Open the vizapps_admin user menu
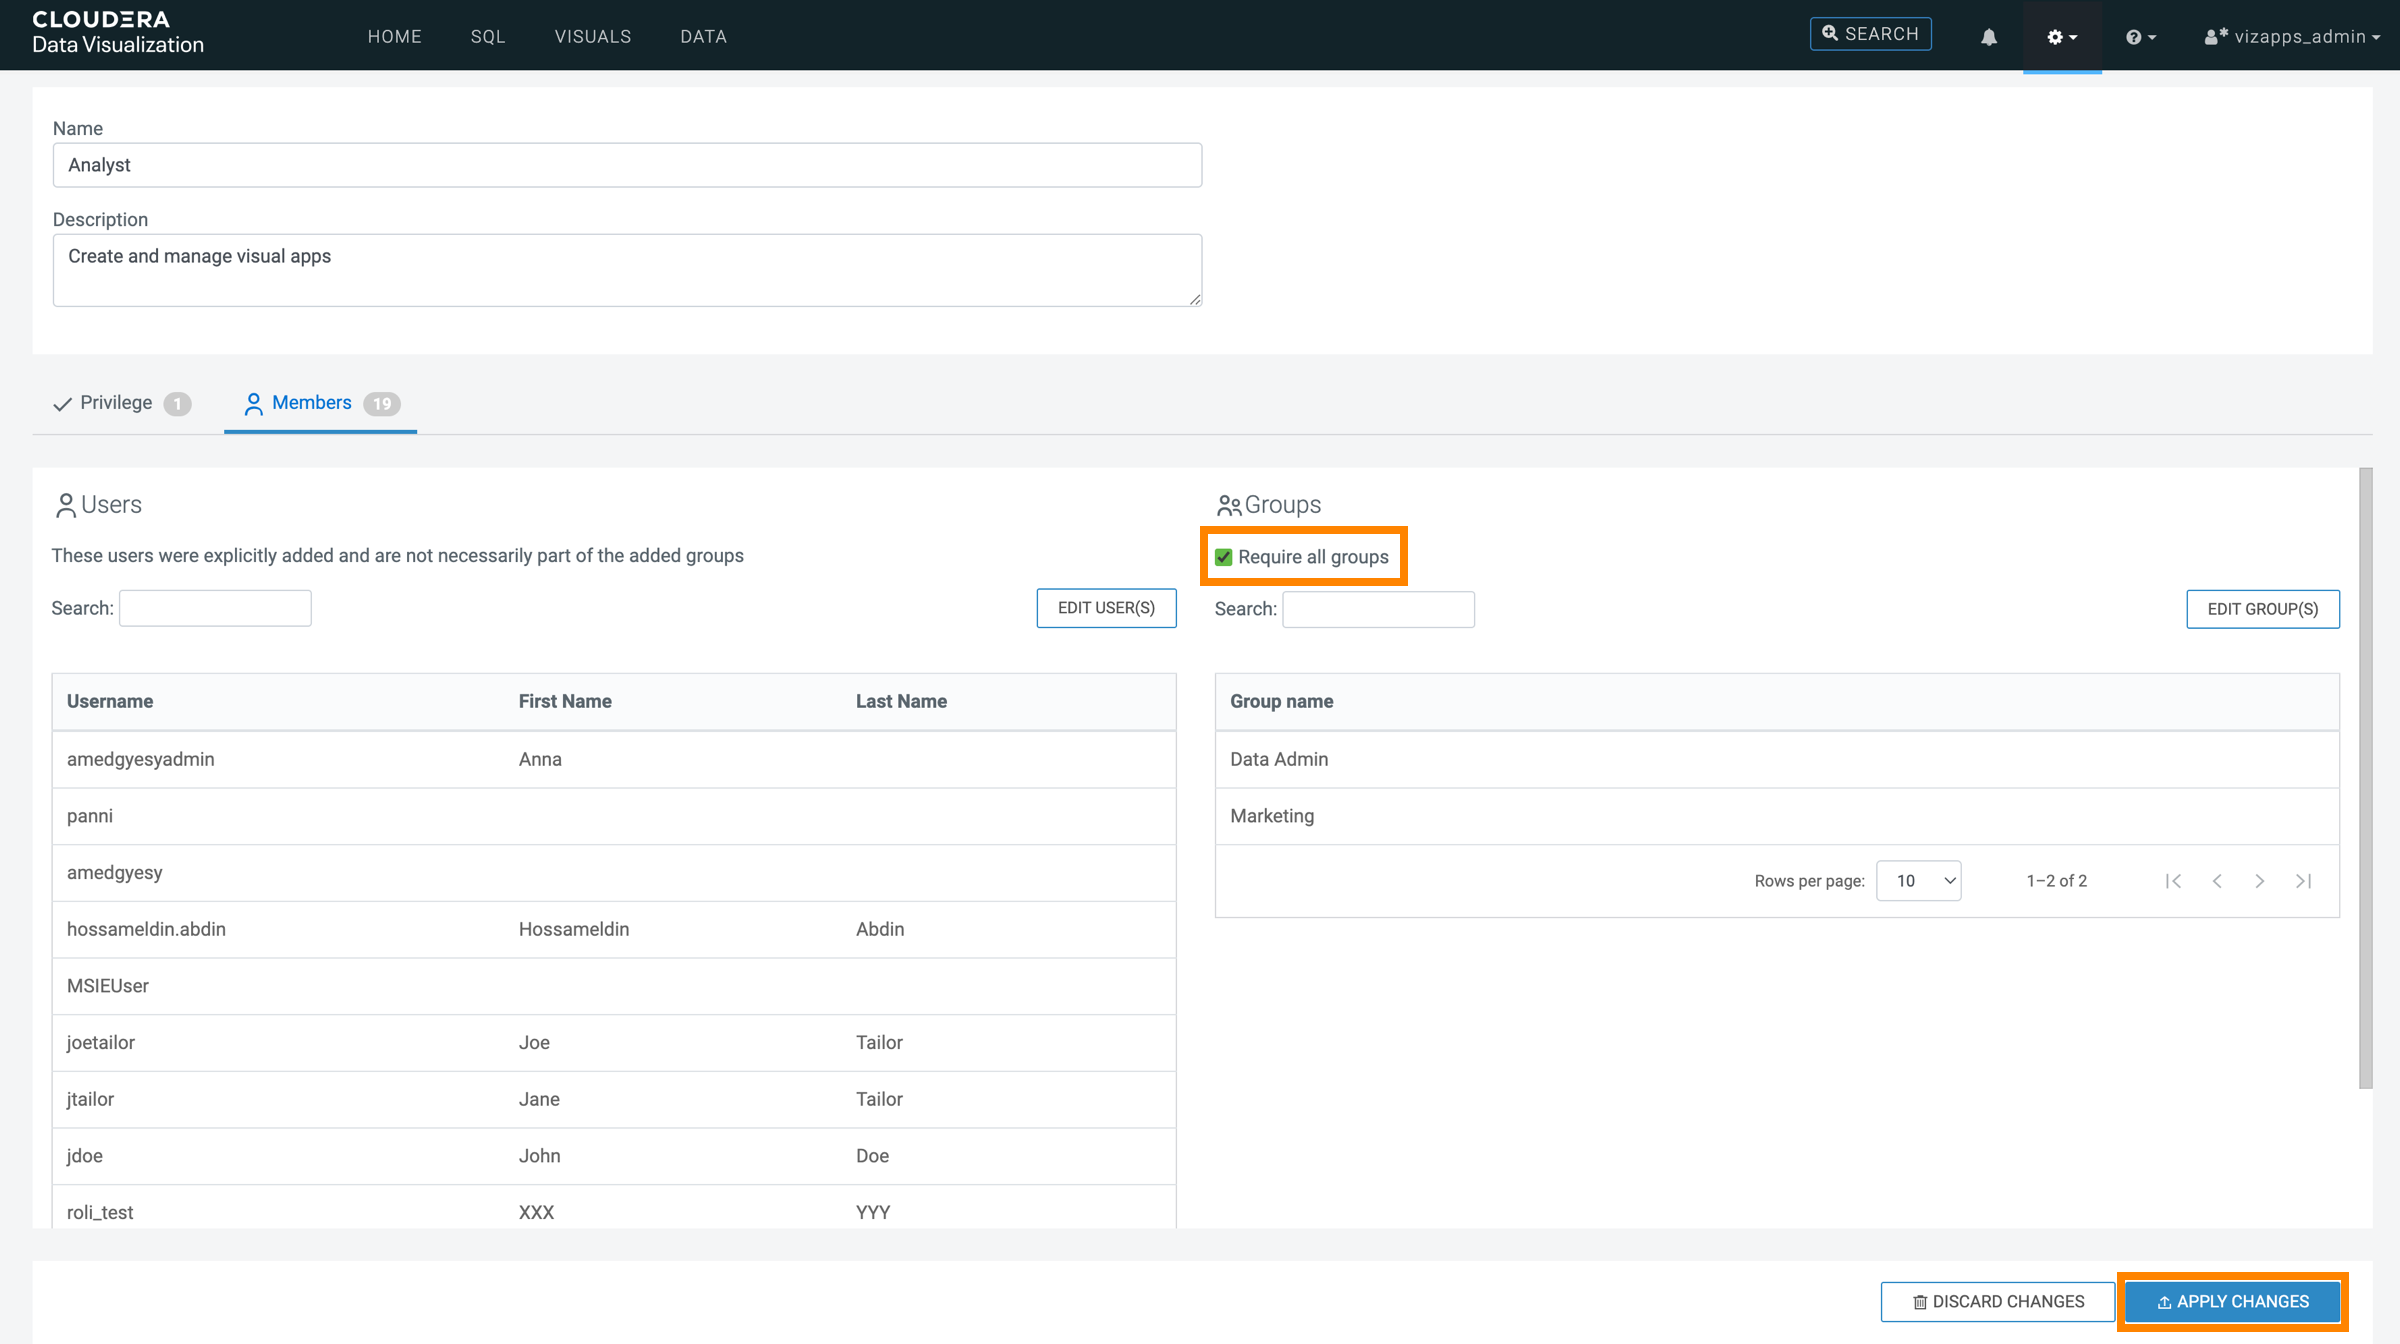This screenshot has height=1344, width=2400. coord(2292,37)
